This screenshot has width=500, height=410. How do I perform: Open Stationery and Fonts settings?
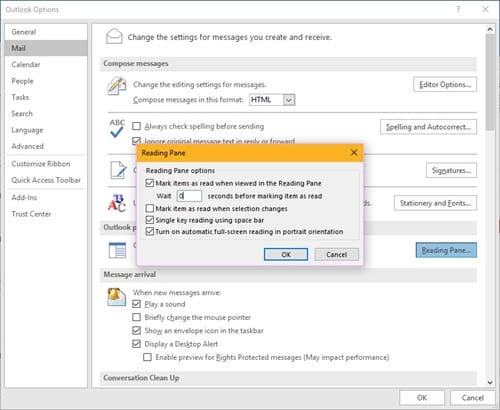point(435,203)
